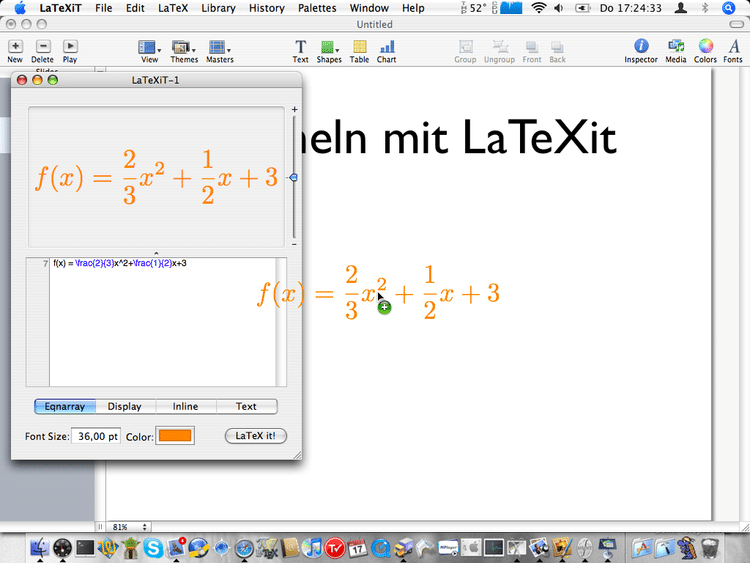Click the New slide toolbar icon
This screenshot has width=750, height=563.
click(x=15, y=47)
